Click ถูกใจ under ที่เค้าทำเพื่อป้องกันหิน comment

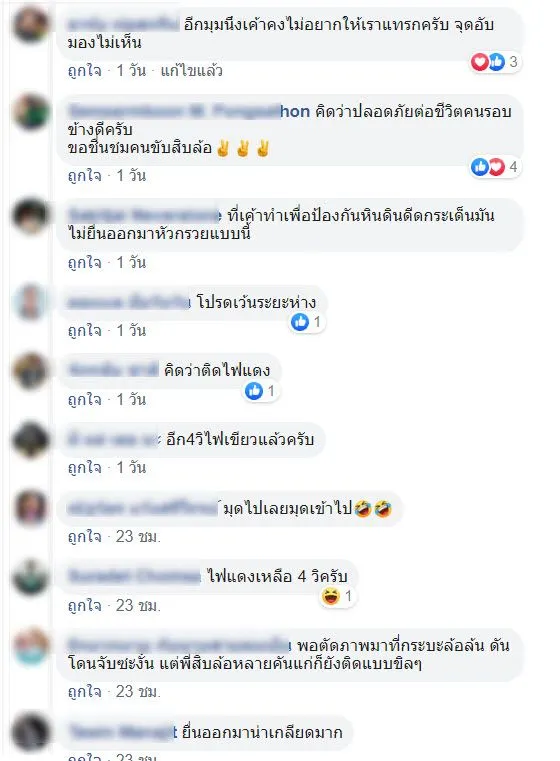[85, 263]
